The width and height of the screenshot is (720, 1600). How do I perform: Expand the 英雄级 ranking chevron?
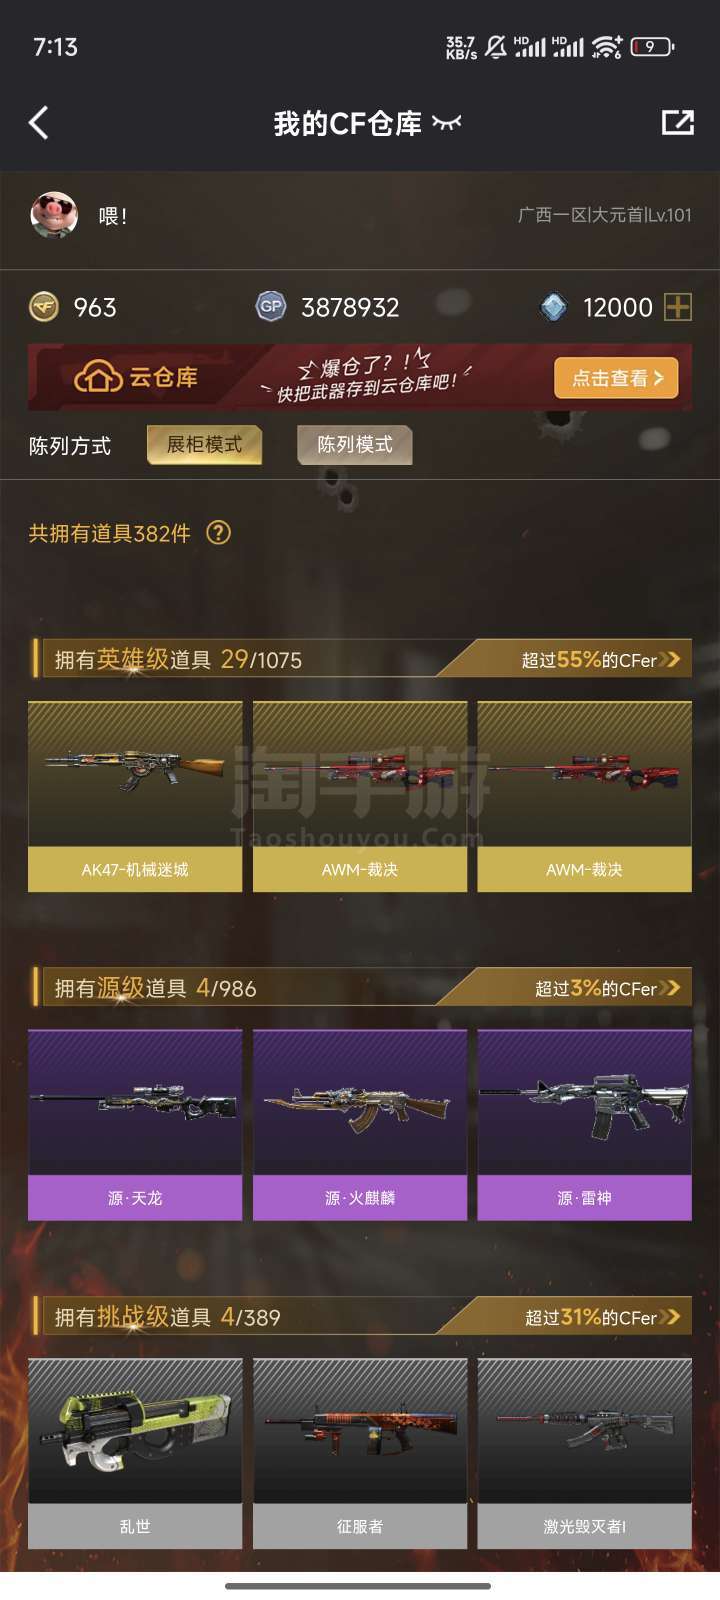[670, 659]
